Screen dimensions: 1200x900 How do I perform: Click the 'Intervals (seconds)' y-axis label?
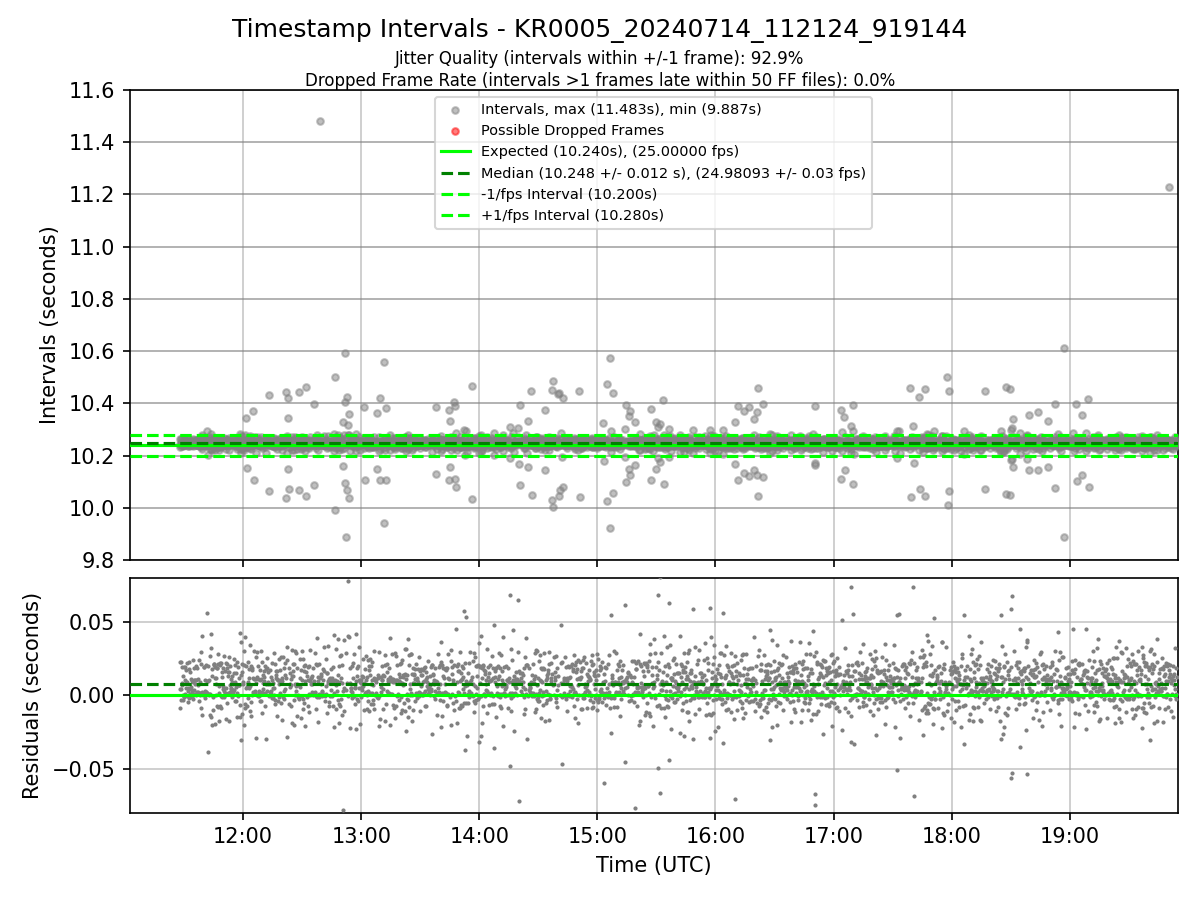[x=49, y=325]
